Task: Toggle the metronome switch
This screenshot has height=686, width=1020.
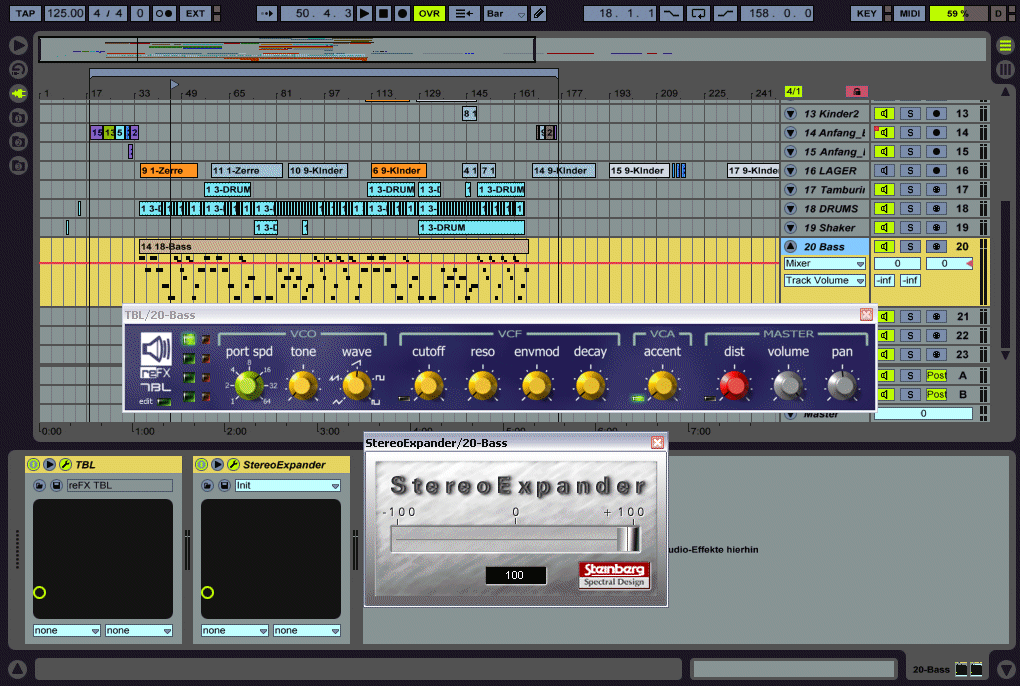Action: coord(163,13)
